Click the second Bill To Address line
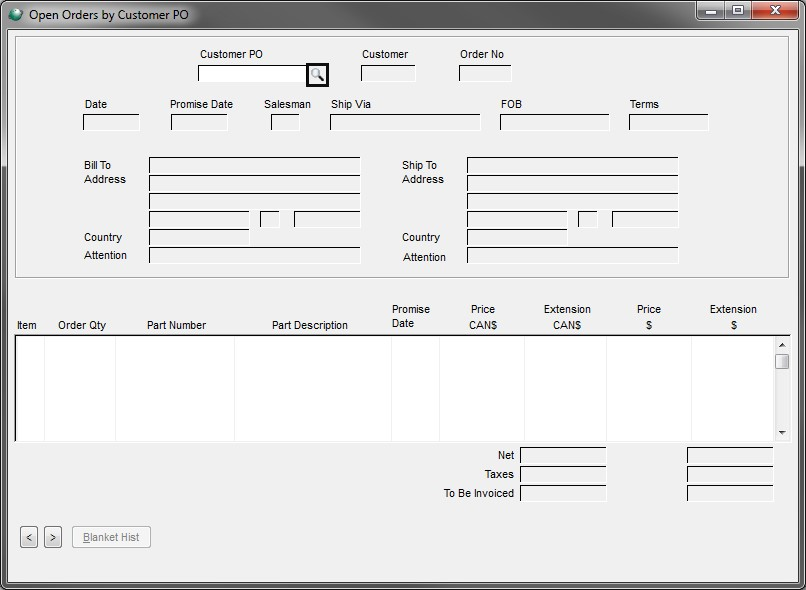The image size is (806, 590). pos(255,184)
